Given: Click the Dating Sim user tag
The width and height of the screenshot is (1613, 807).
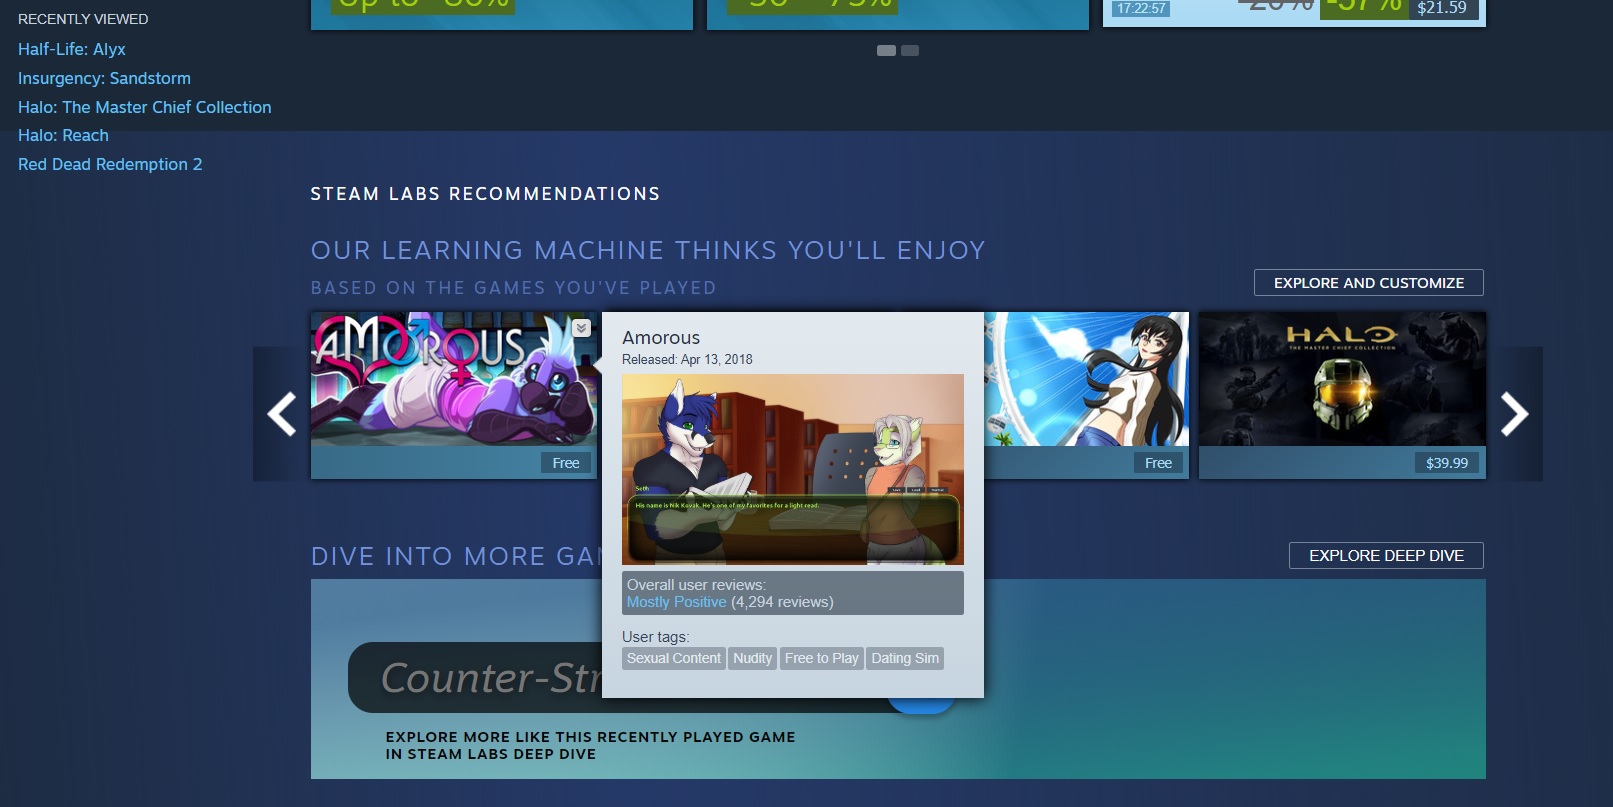Looking at the screenshot, I should coord(905,658).
